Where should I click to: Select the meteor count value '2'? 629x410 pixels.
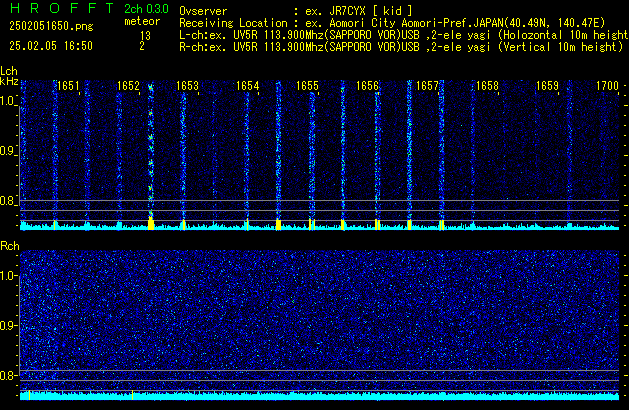point(142,46)
